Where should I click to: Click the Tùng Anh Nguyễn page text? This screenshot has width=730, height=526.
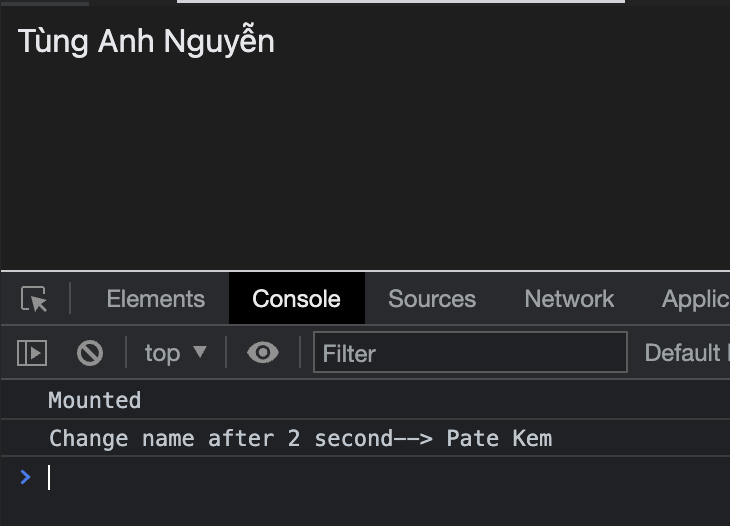(x=146, y=41)
